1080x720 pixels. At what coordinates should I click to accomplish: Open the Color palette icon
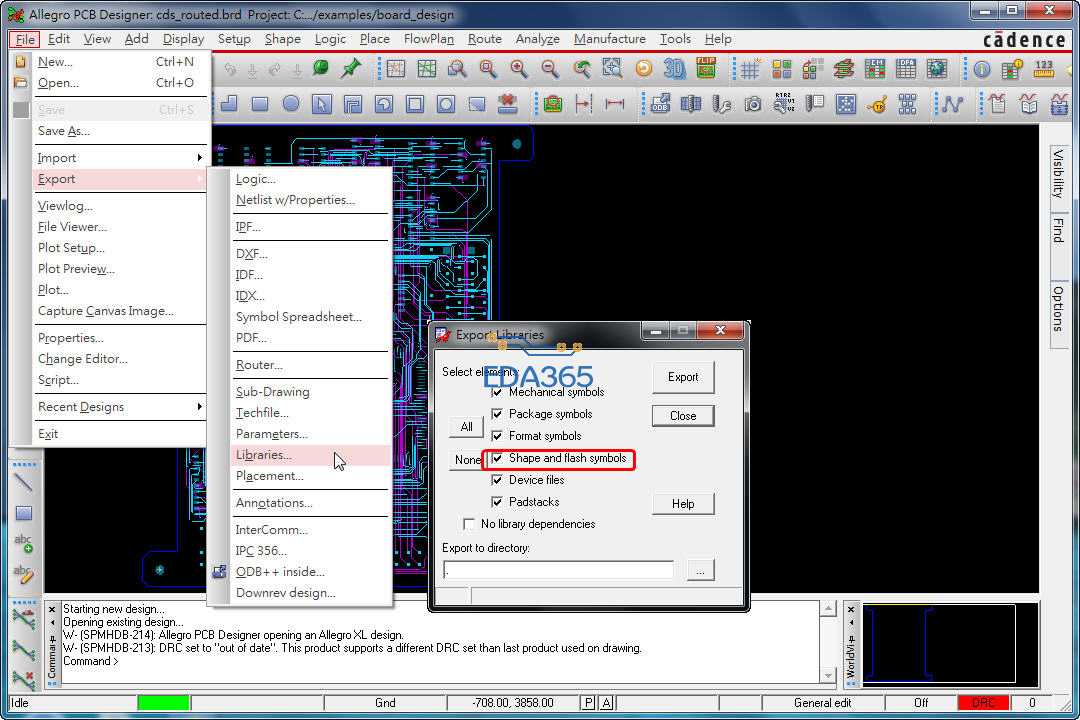point(781,68)
